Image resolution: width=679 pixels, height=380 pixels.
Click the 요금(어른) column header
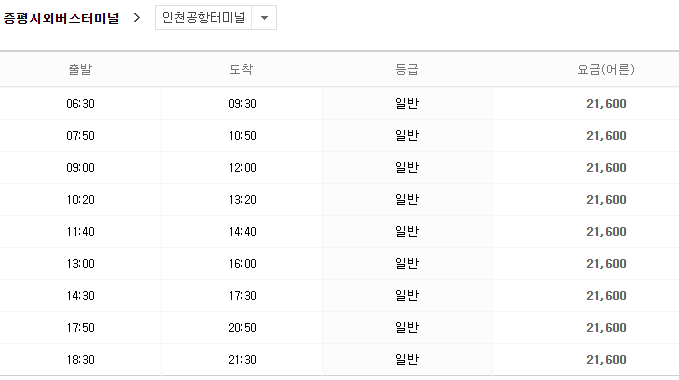606,69
